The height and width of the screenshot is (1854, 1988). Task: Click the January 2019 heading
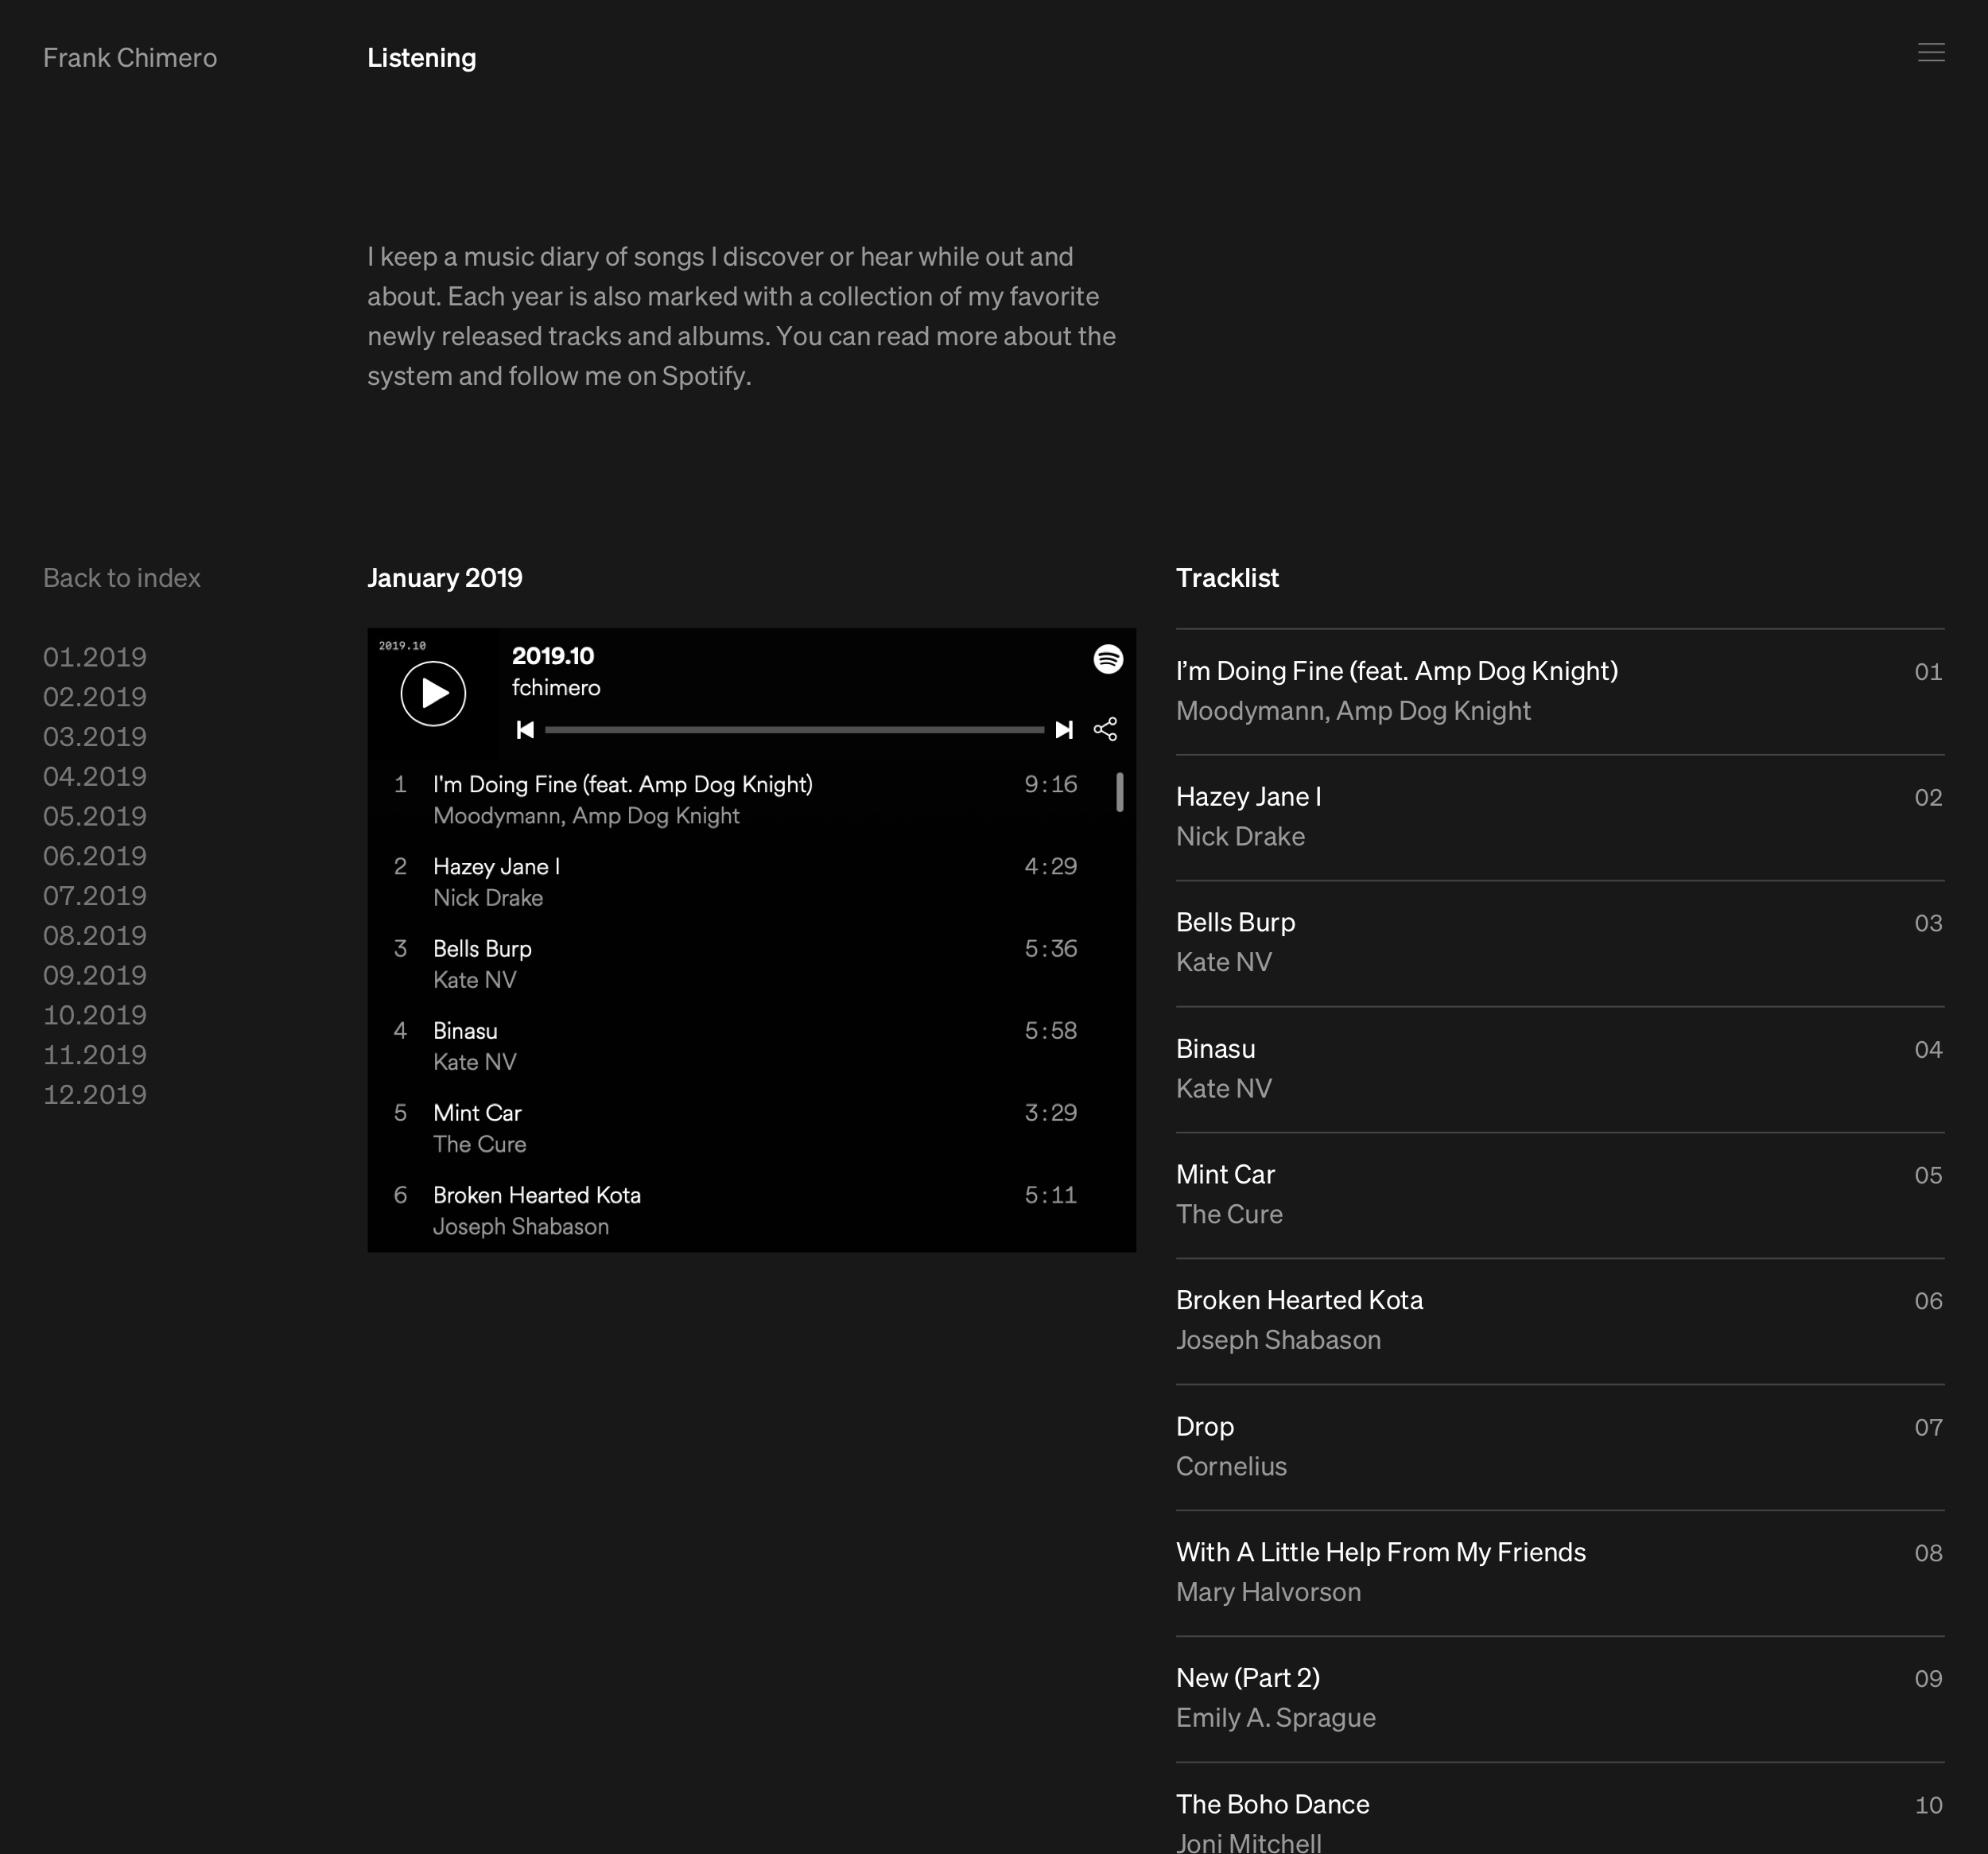click(445, 578)
